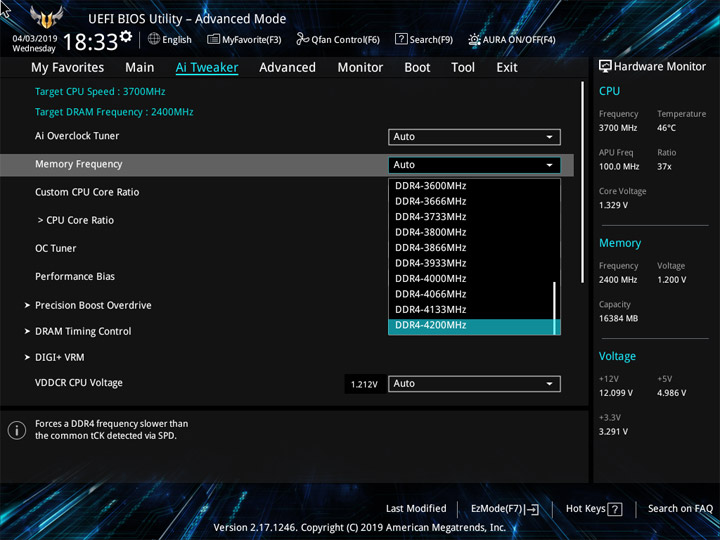The width and height of the screenshot is (720, 540).
Task: Open Search on FAQ link
Action: coord(681,509)
